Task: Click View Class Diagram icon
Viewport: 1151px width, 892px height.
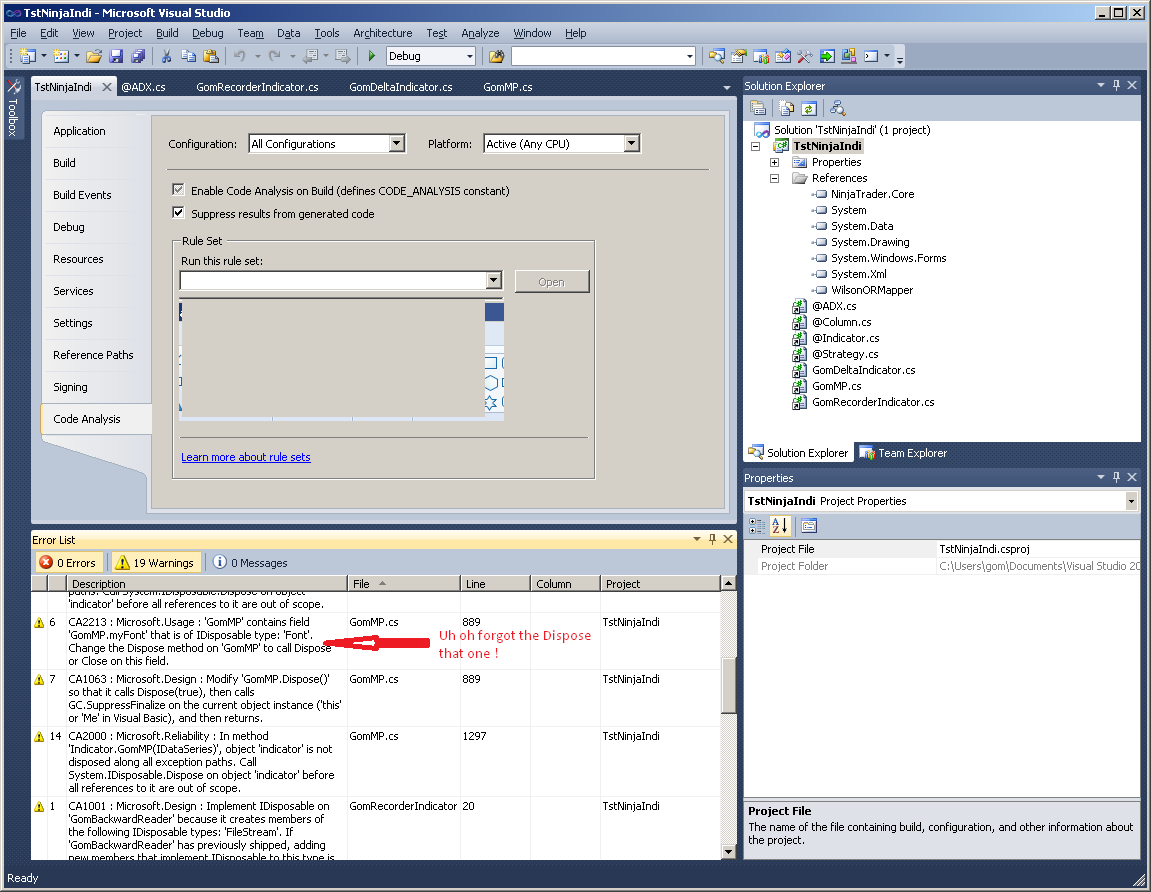Action: pos(838,109)
